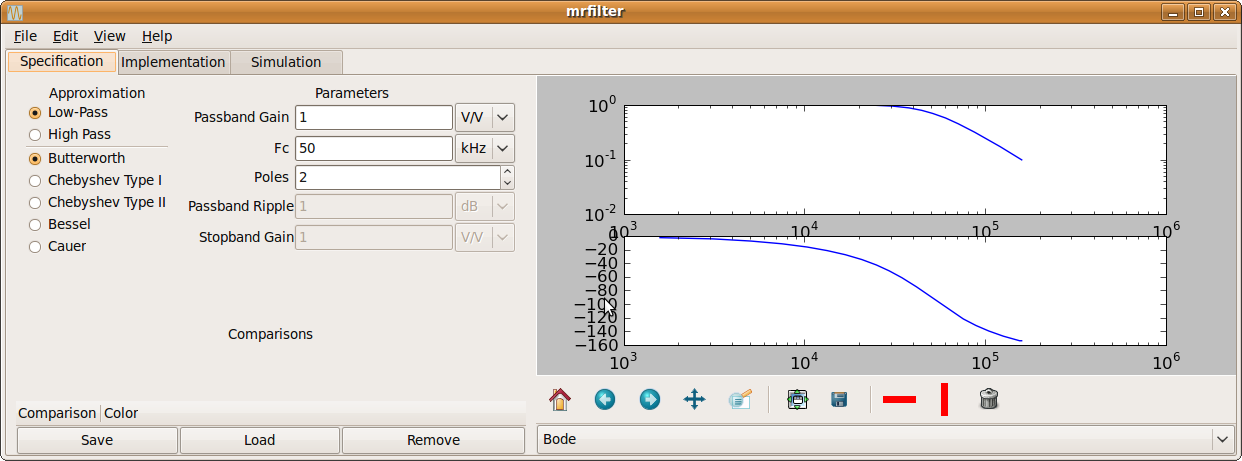1242x461 pixels.
Task: Go forward to the next plot view
Action: (x=650, y=400)
